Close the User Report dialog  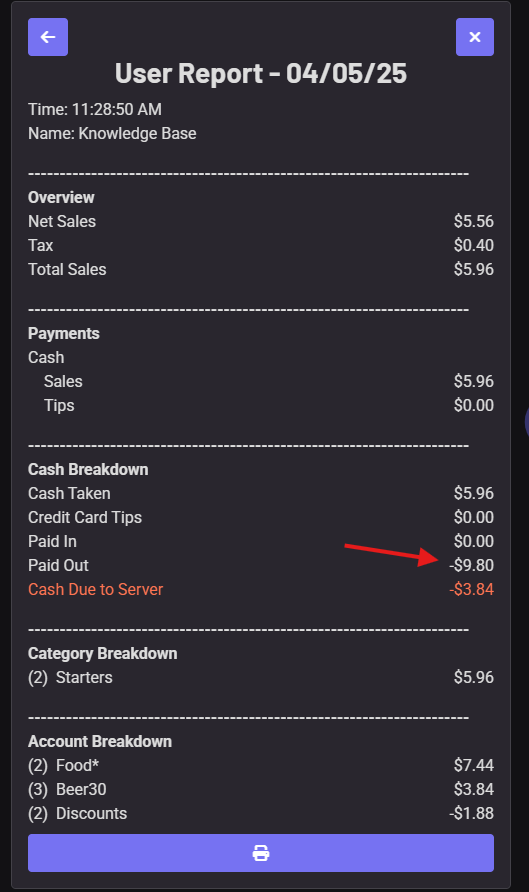click(x=474, y=37)
